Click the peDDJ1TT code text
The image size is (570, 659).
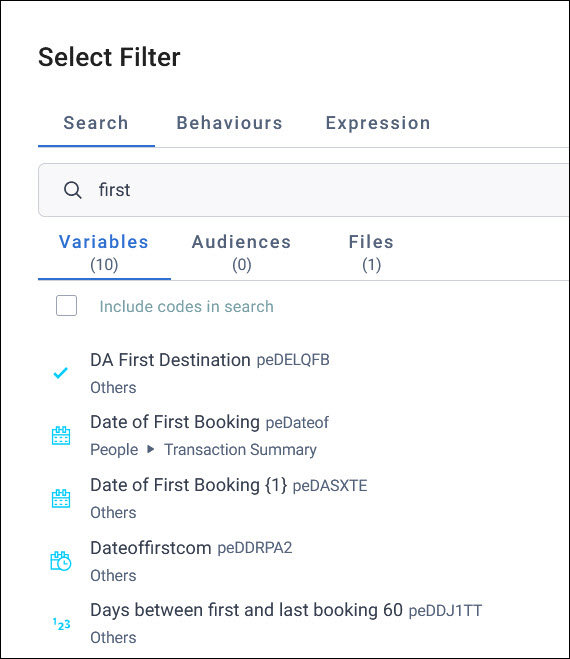tap(446, 611)
